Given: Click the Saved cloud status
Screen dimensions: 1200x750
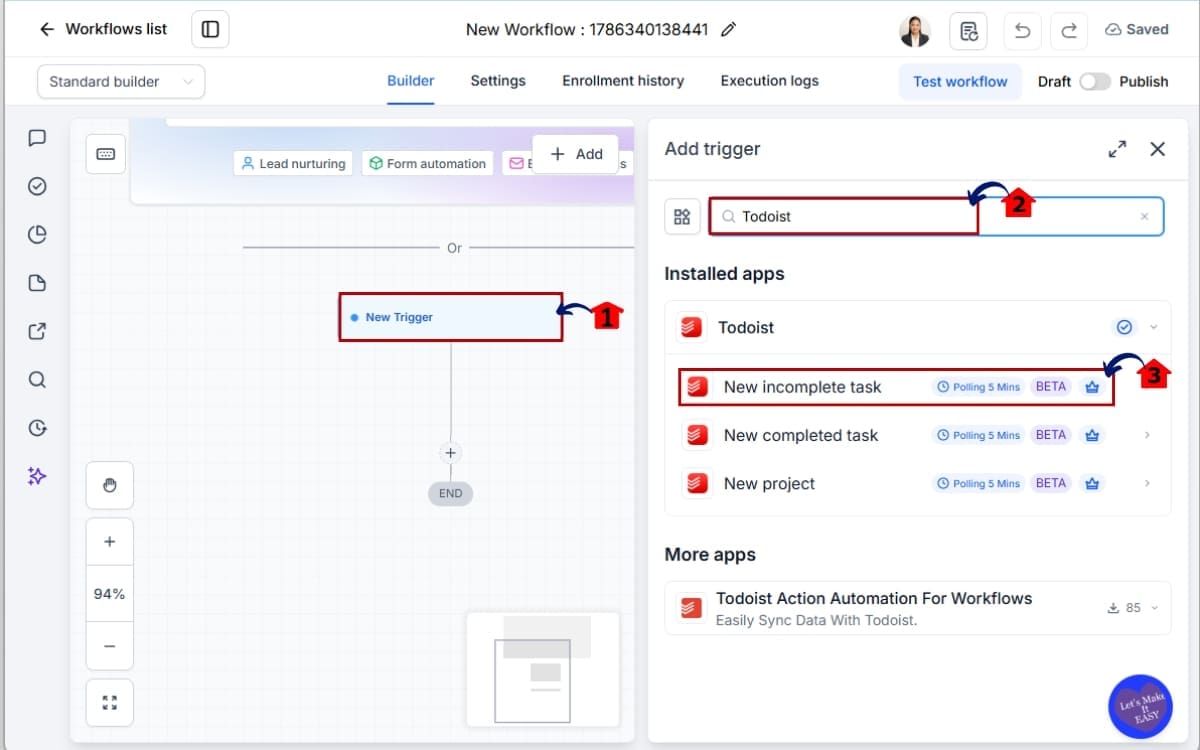Looking at the screenshot, I should [1137, 30].
